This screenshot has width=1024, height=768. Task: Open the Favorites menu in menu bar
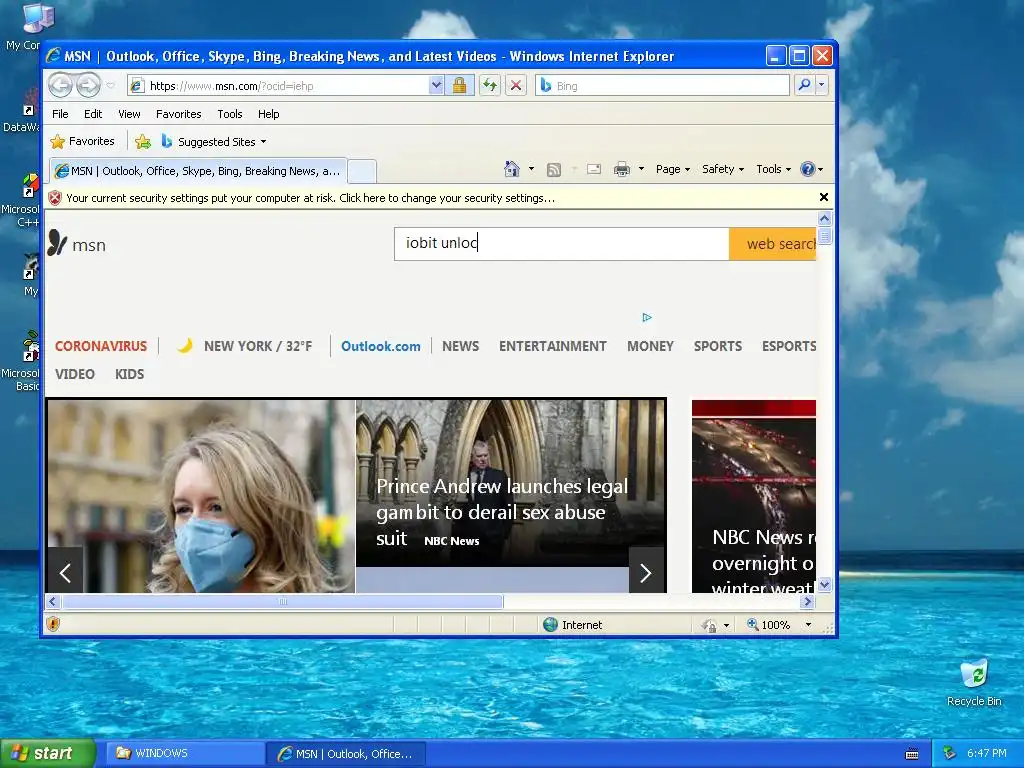178,114
